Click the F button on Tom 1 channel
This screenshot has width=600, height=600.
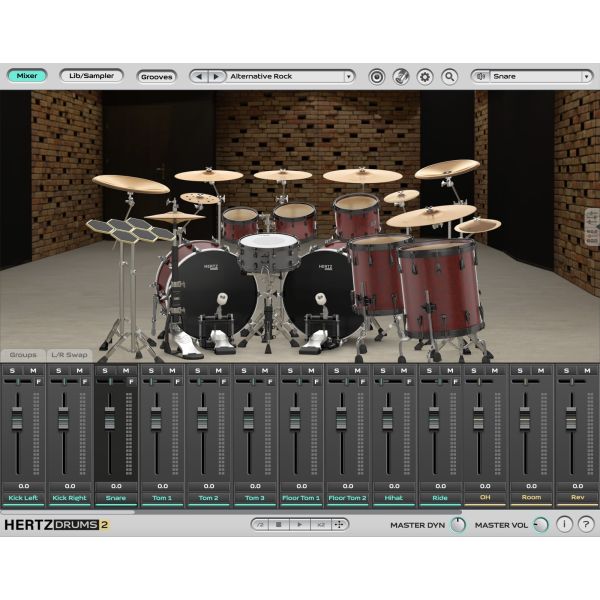[177, 382]
